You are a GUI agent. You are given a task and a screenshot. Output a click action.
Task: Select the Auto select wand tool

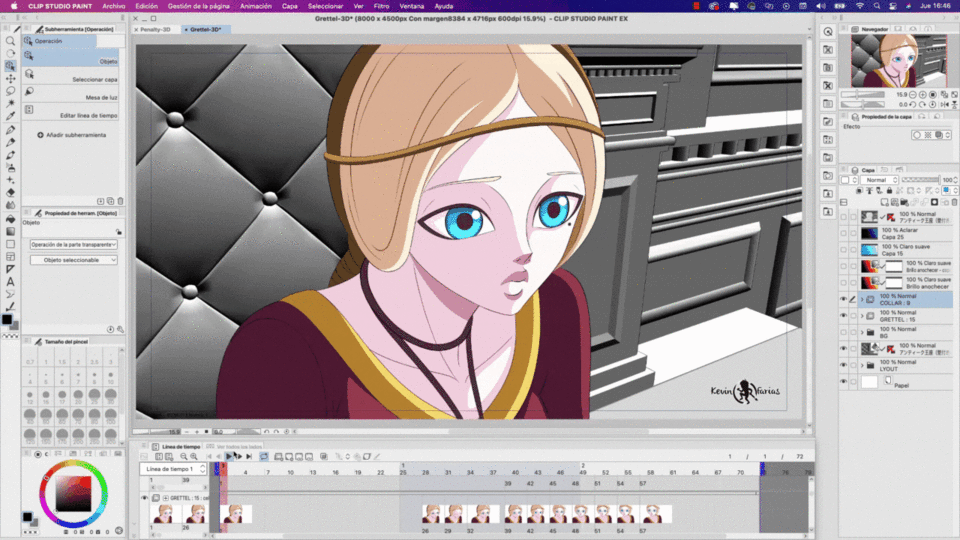pos(10,103)
